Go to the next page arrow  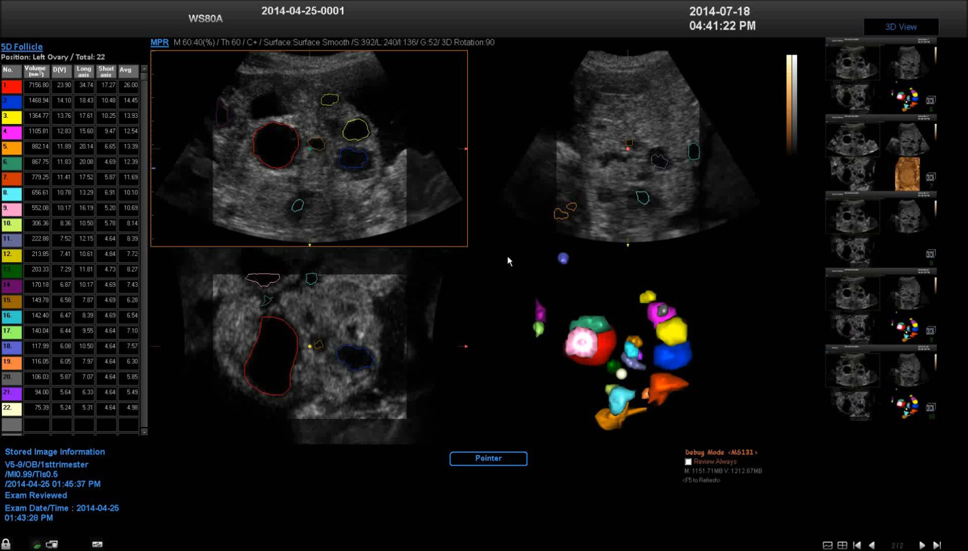click(922, 545)
